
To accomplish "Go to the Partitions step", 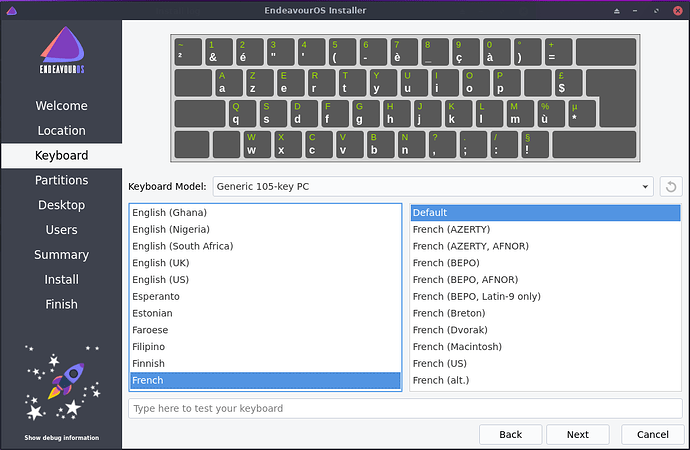I will pyautogui.click(x=62, y=180).
